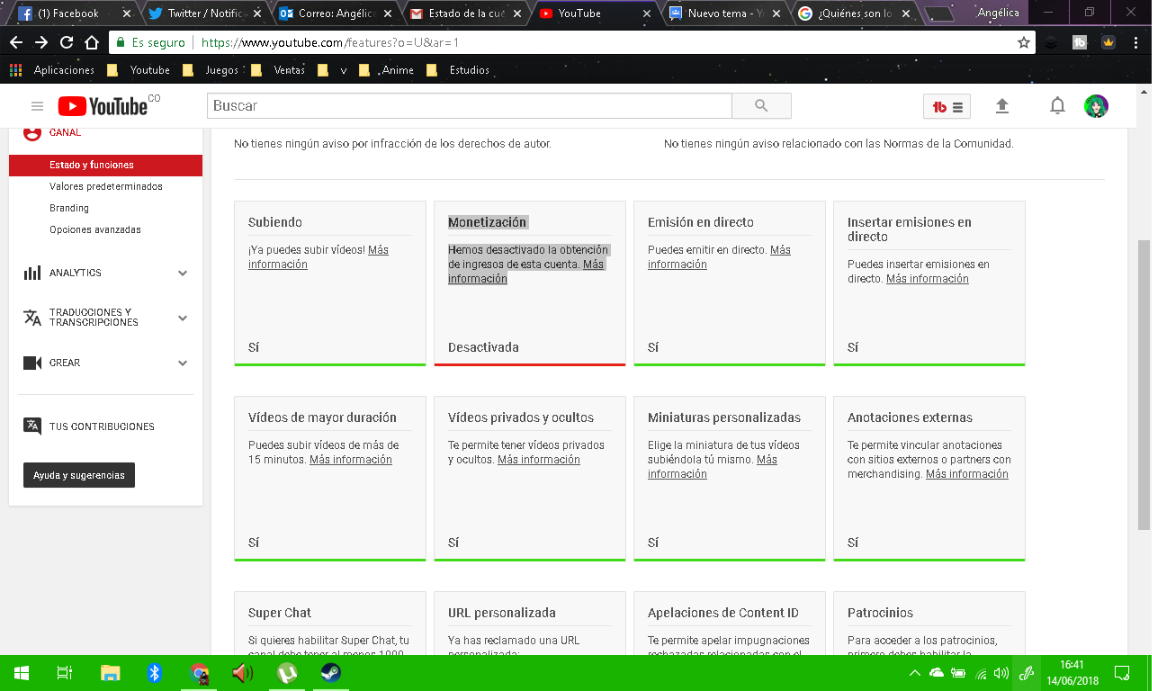Open the YouTube hamburger guide menu
This screenshot has width=1152, height=691.
click(37, 106)
